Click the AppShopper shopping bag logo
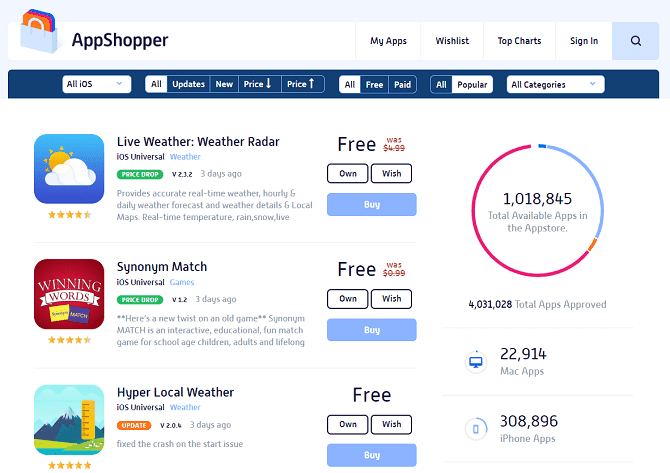Viewport: 670px width, 473px height. [x=38, y=32]
